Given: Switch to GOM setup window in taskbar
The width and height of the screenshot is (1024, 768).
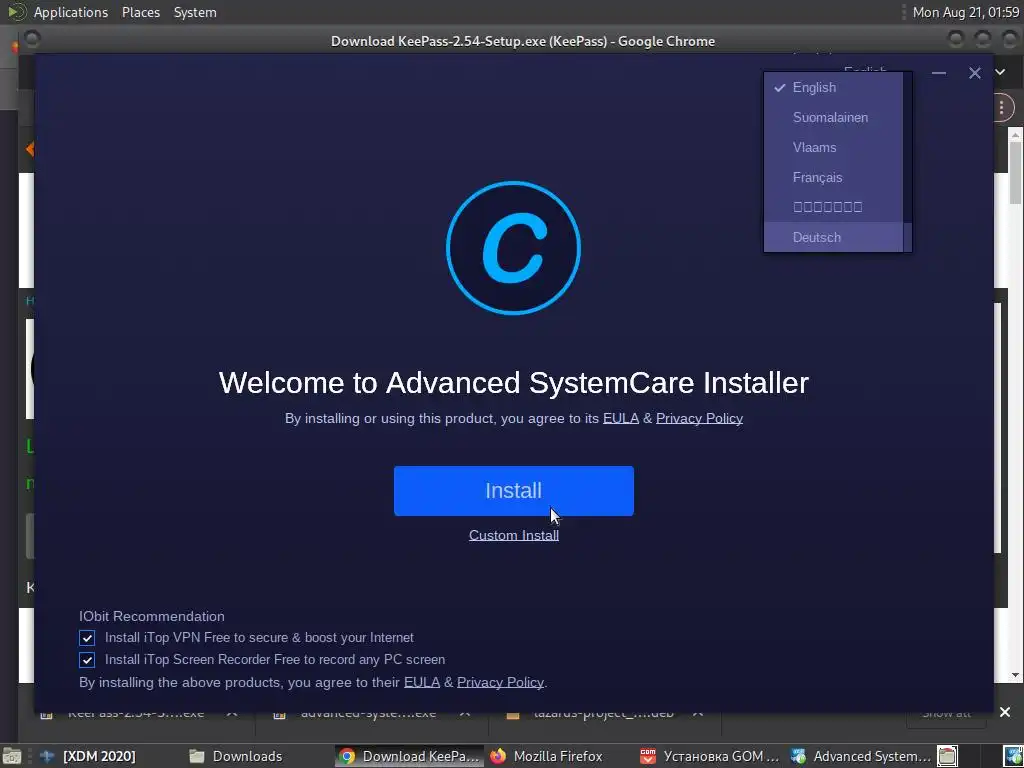Looking at the screenshot, I should [709, 756].
